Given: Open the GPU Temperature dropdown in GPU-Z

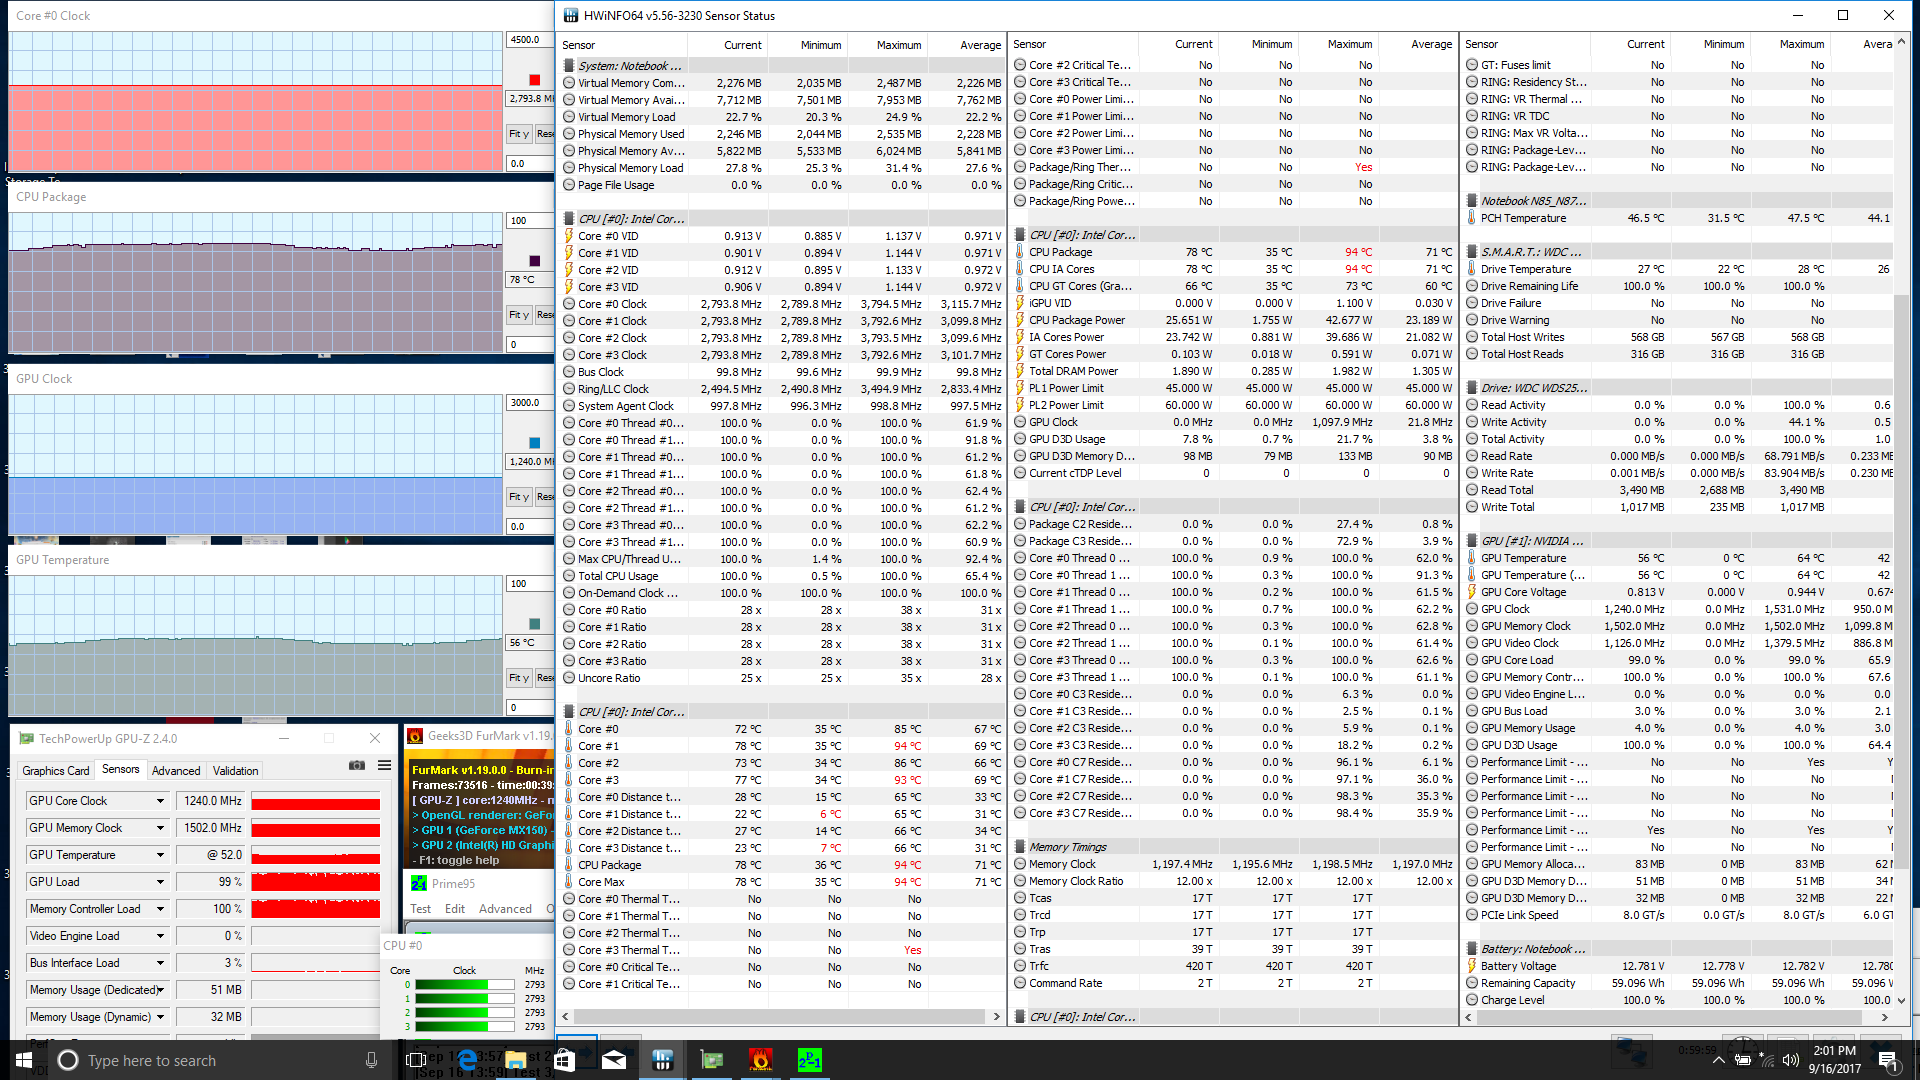Looking at the screenshot, I should [x=160, y=855].
